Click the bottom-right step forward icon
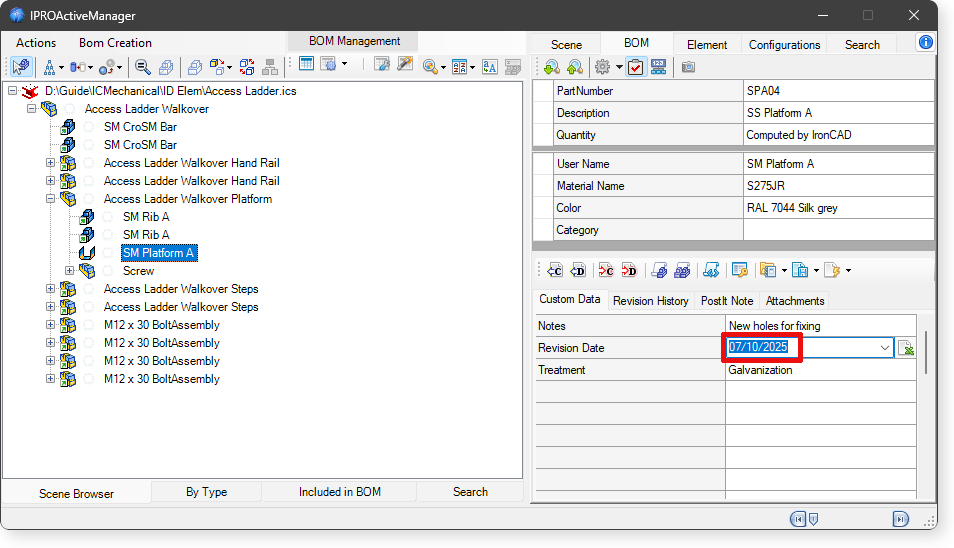Image resolution: width=954 pixels, height=548 pixels. point(900,519)
